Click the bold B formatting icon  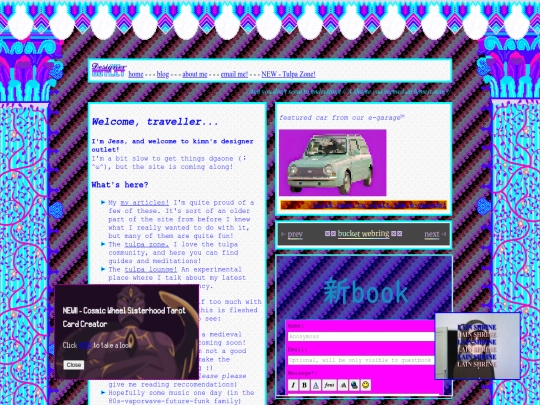click(304, 385)
